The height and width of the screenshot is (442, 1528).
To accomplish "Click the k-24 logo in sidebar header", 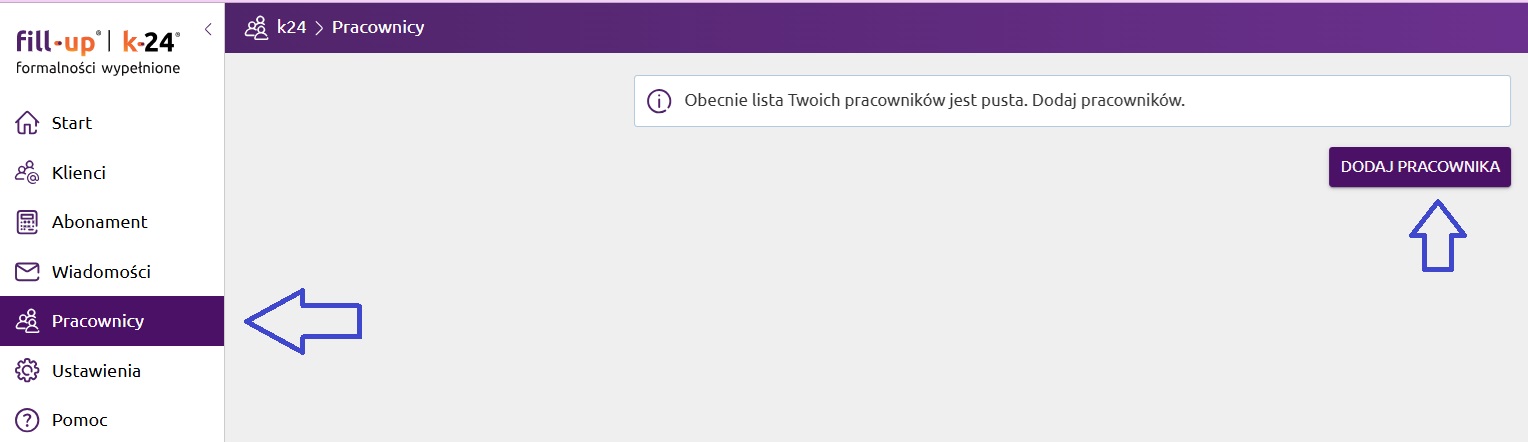I will point(150,42).
